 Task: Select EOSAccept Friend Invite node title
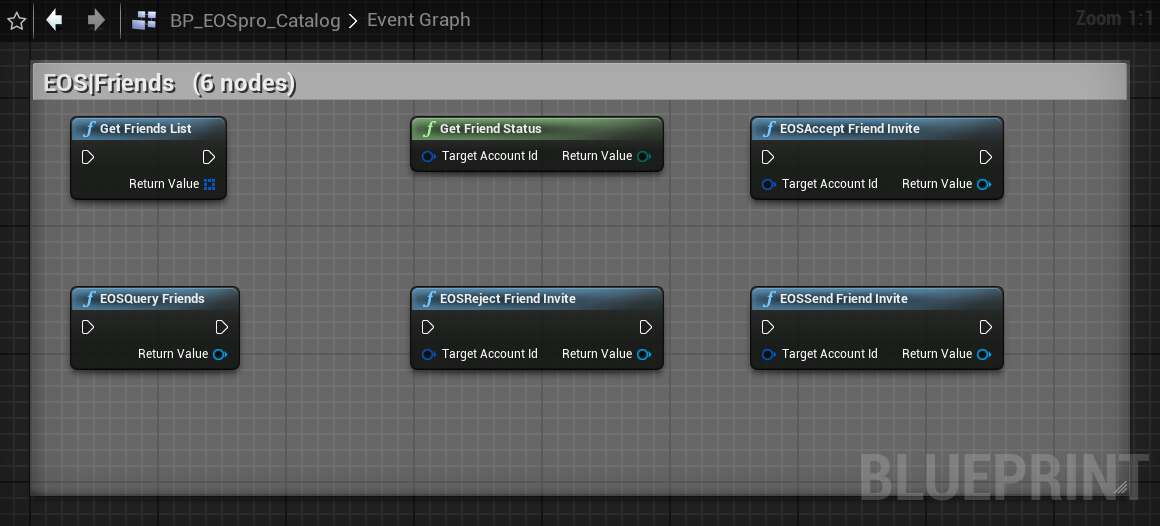(850, 129)
